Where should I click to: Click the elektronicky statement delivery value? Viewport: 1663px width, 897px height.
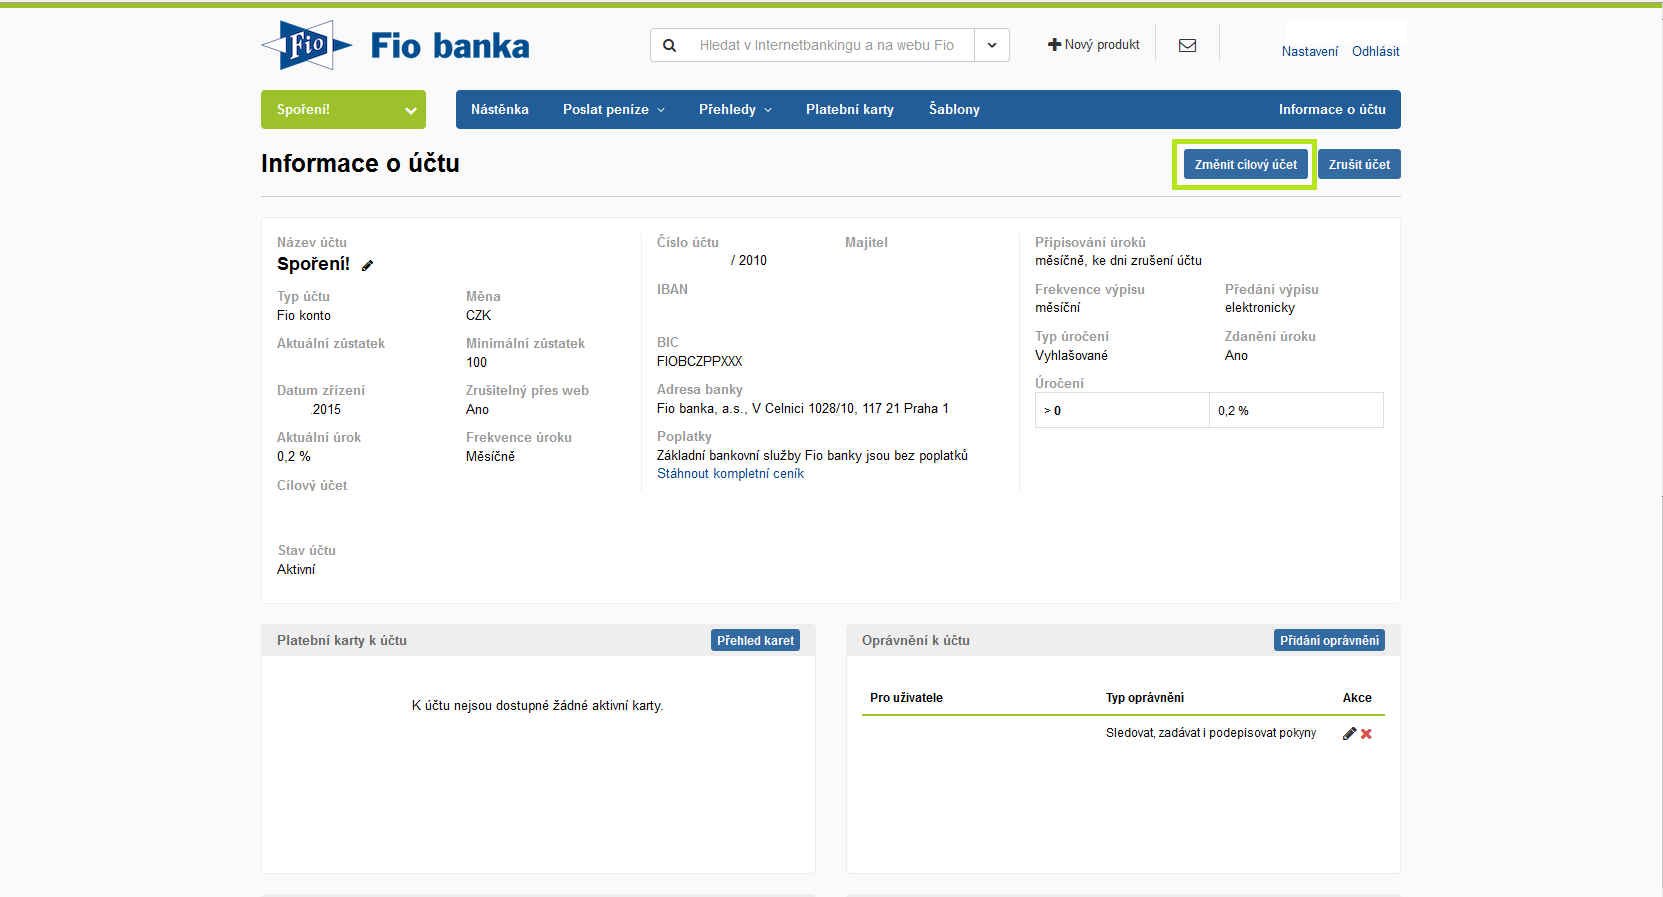[x=1260, y=308]
